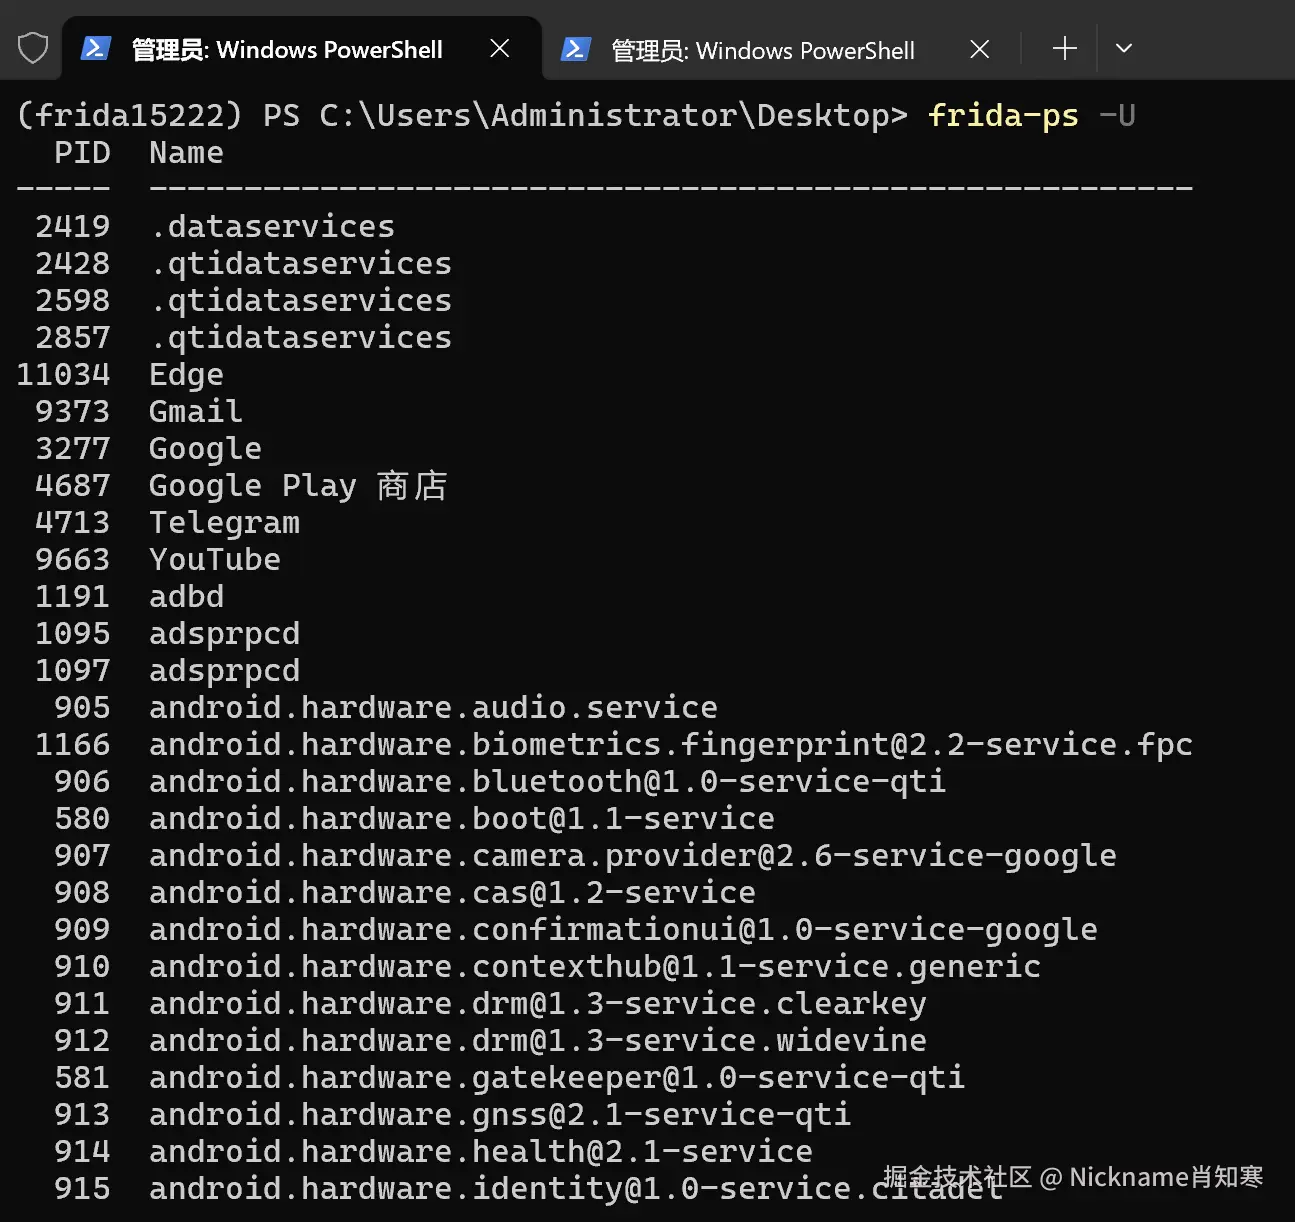1295x1222 pixels.
Task: Click the frida-ps command text
Action: click(x=1003, y=116)
